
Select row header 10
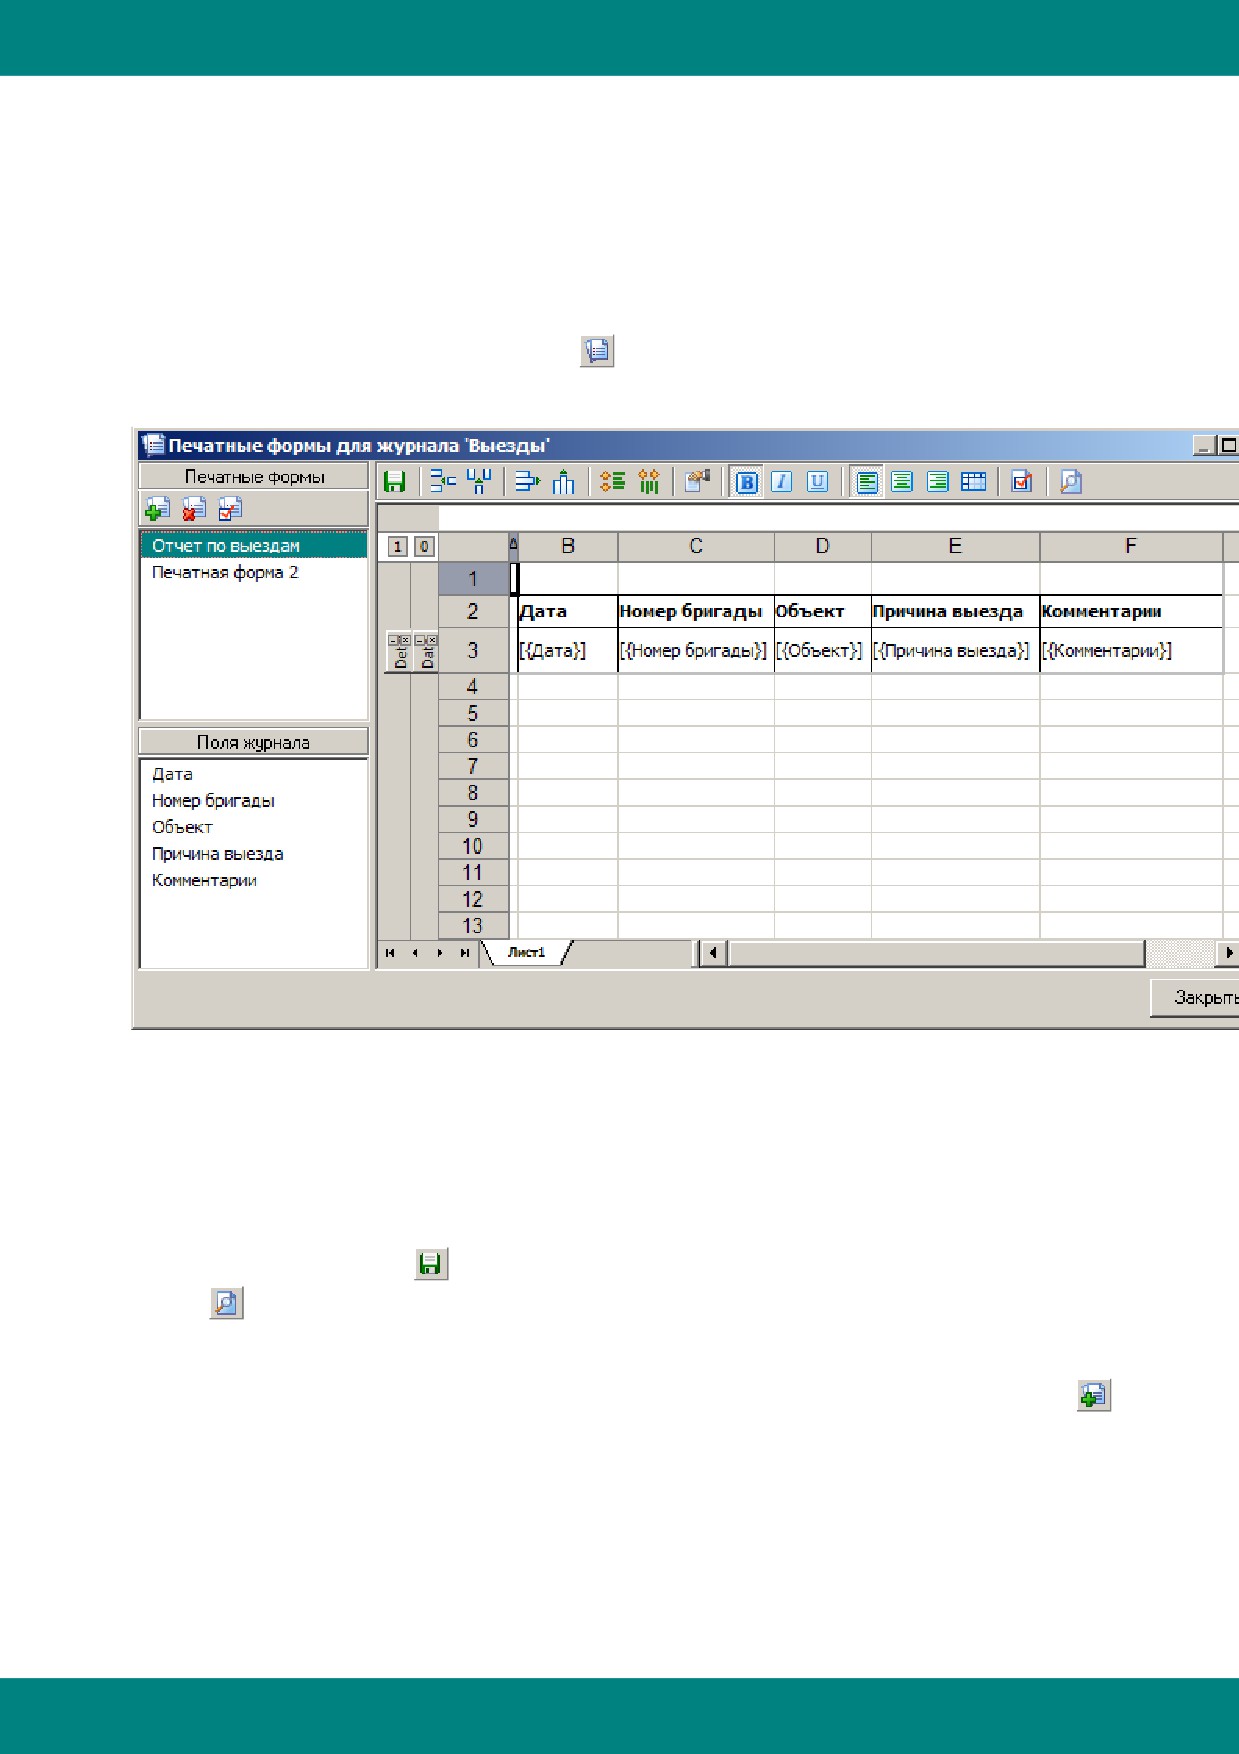tap(473, 846)
